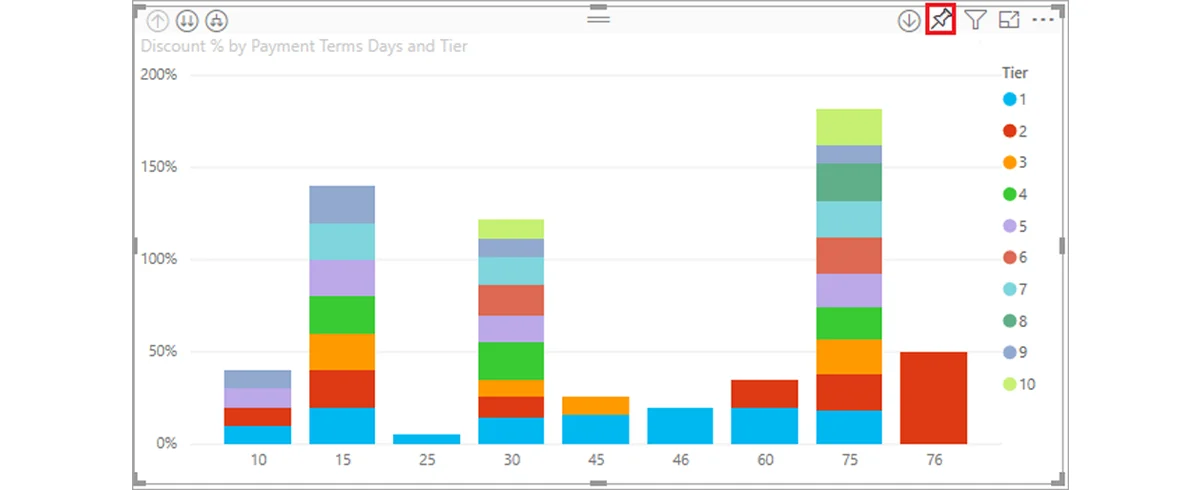Click the 0% y-axis label
1200x490 pixels.
click(x=166, y=444)
